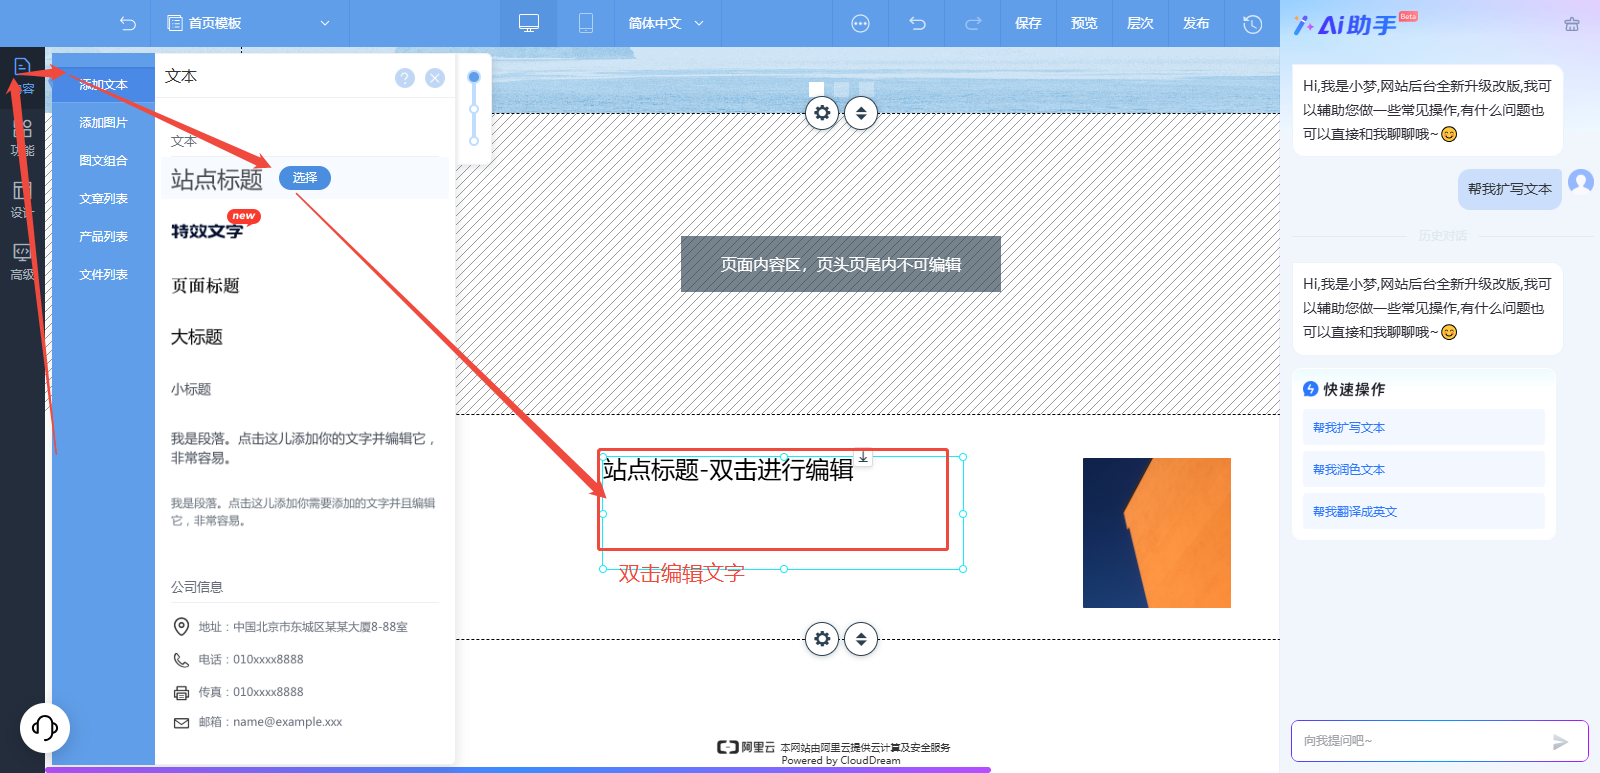Select the orange building image on canvas
The image size is (1600, 773).
pyautogui.click(x=1157, y=533)
